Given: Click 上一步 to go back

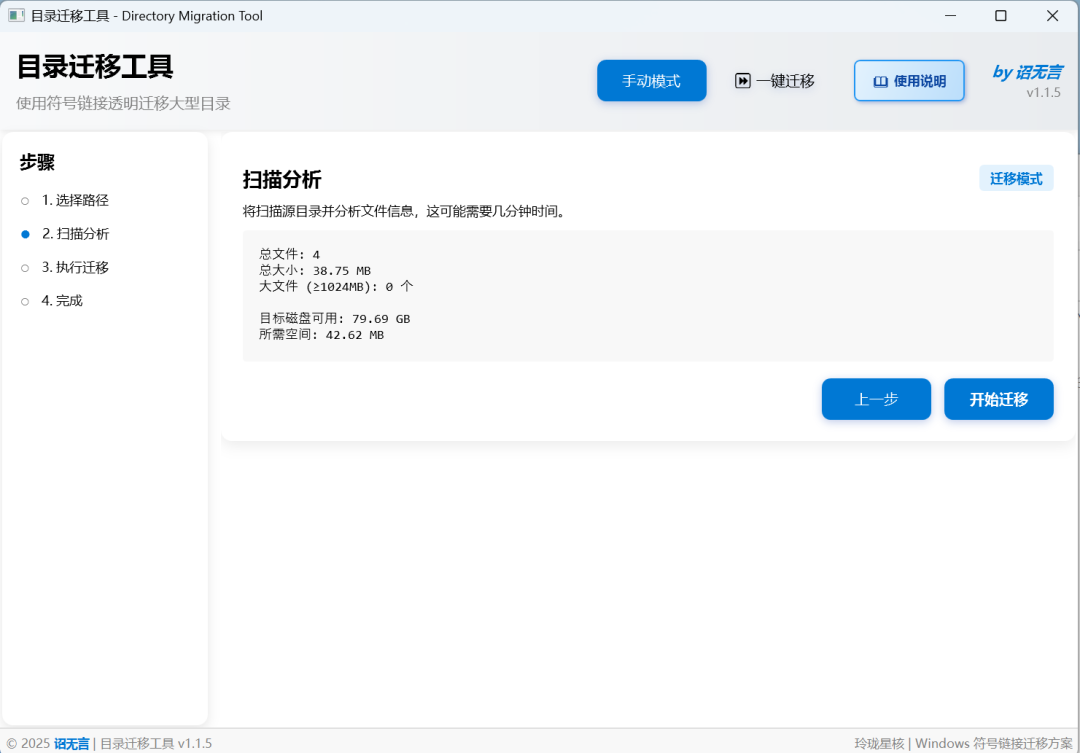Looking at the screenshot, I should (876, 399).
